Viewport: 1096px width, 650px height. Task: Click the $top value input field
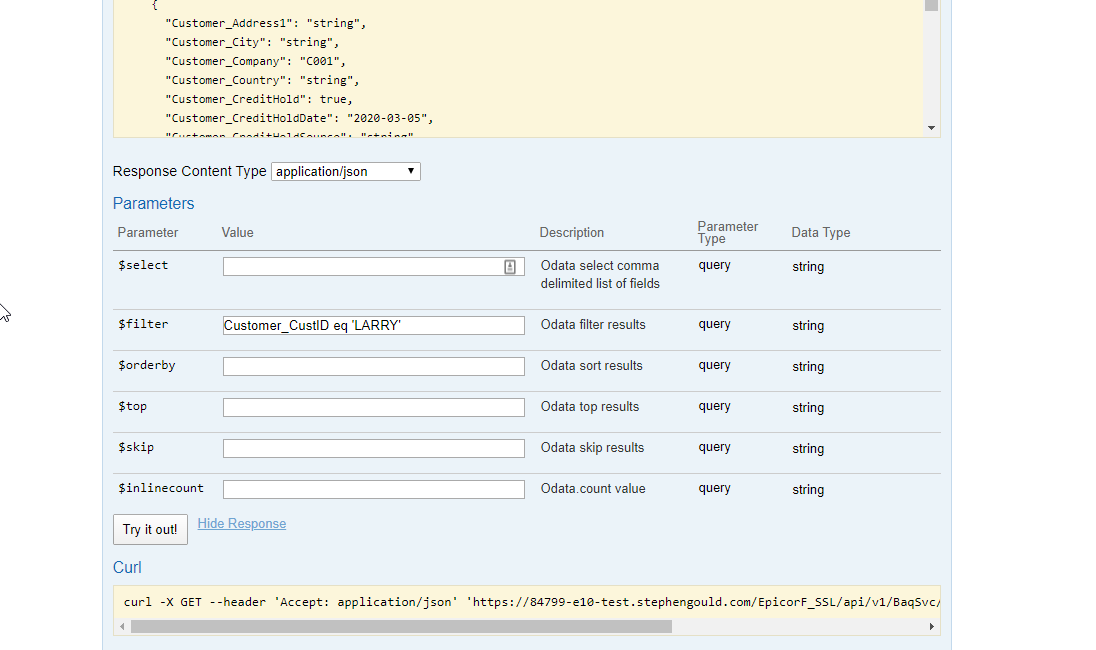pos(374,407)
